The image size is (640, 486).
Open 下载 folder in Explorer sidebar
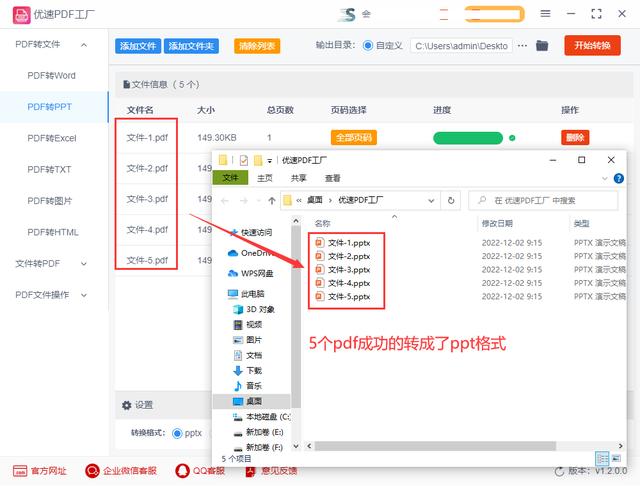pos(247,371)
